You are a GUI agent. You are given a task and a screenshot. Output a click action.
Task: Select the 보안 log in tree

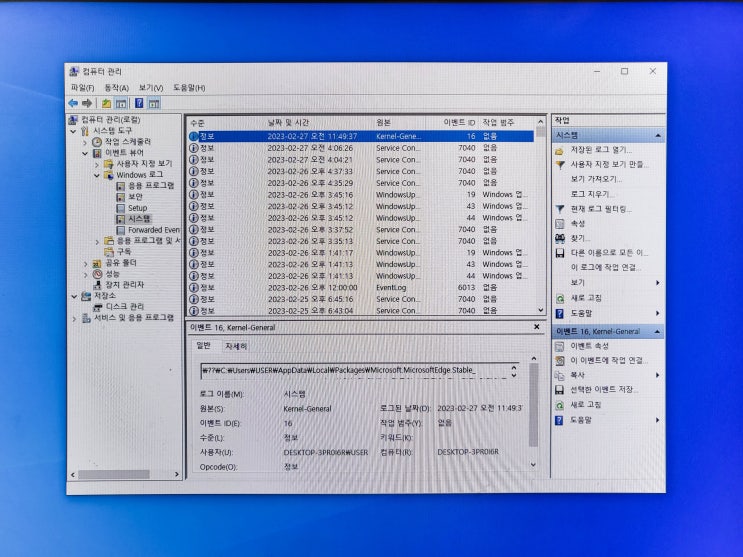(x=135, y=196)
